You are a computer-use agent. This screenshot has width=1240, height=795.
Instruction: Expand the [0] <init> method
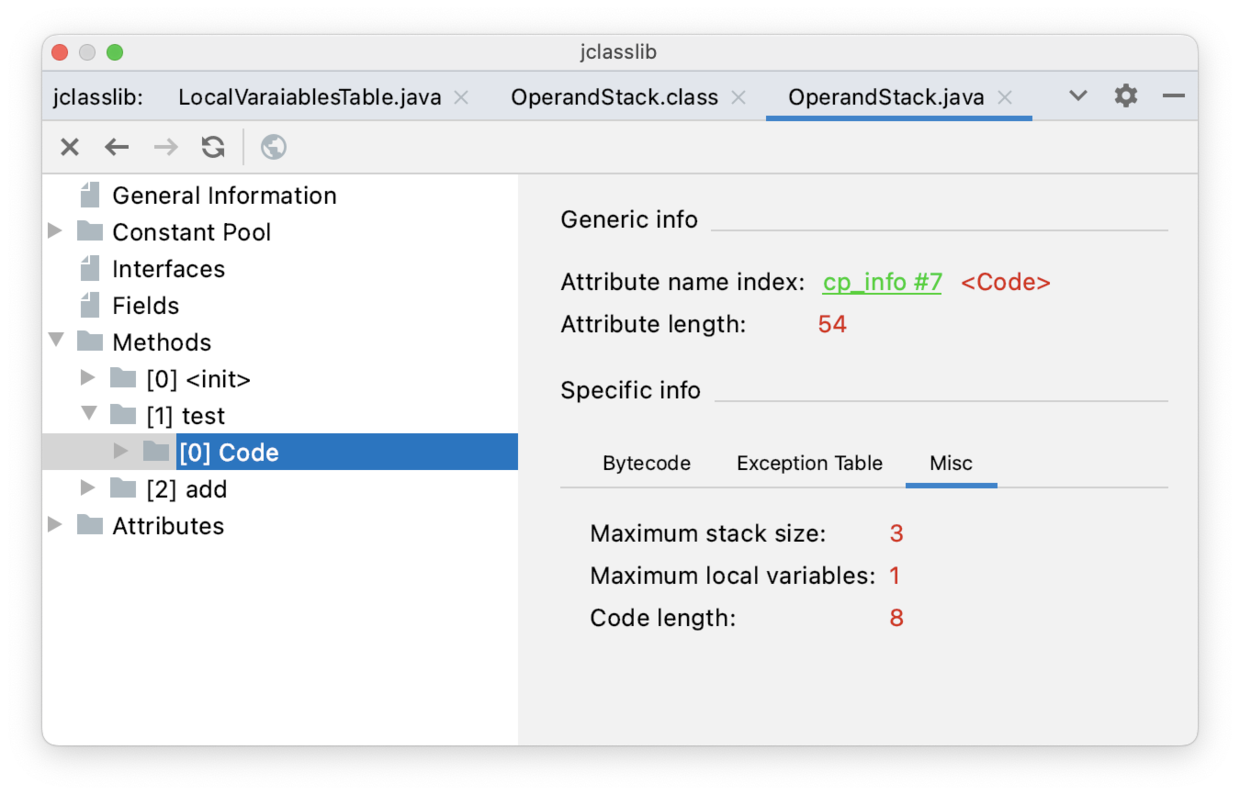(88, 378)
